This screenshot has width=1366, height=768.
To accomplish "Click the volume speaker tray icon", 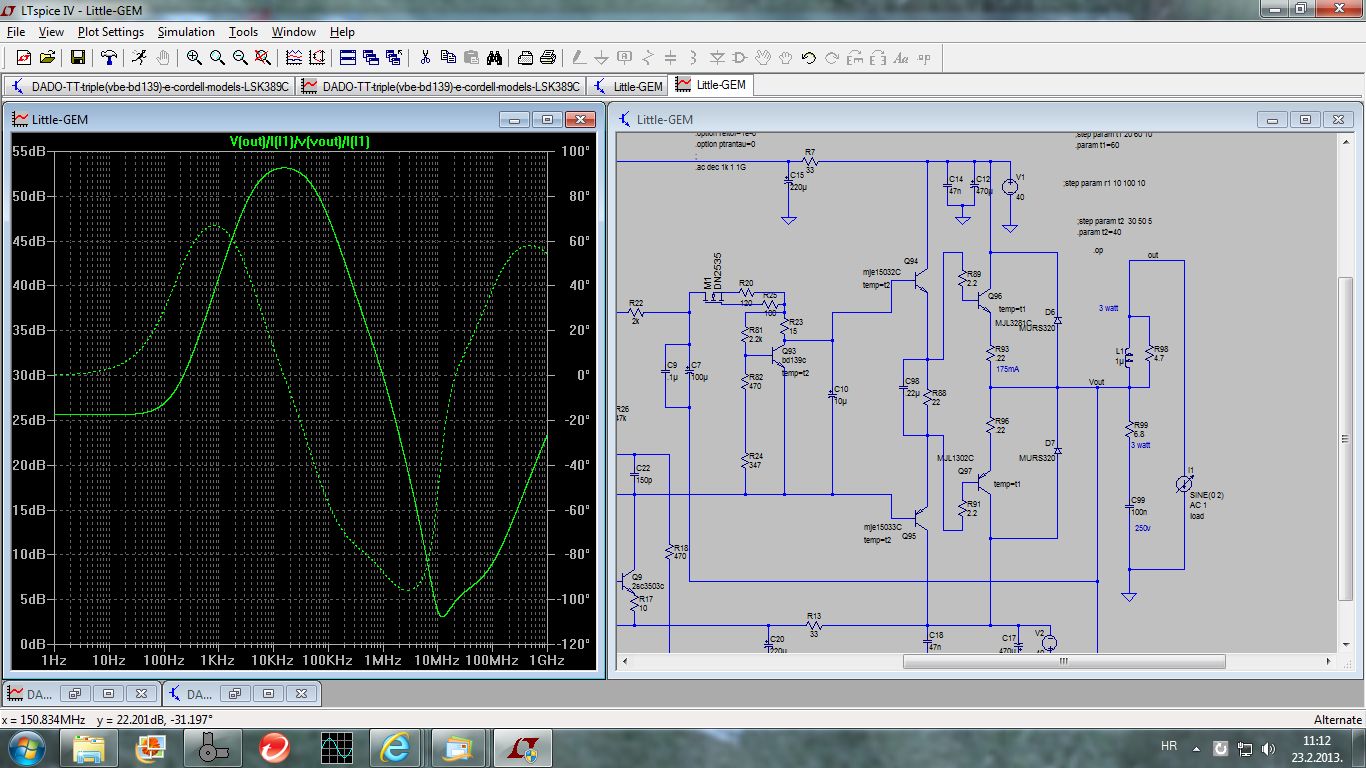I will pos(1270,748).
